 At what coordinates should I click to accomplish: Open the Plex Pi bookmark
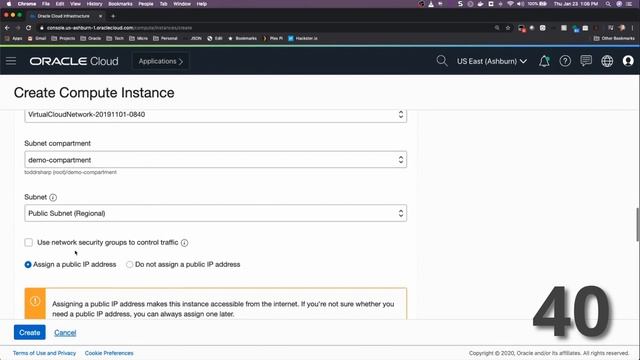[x=273, y=38]
